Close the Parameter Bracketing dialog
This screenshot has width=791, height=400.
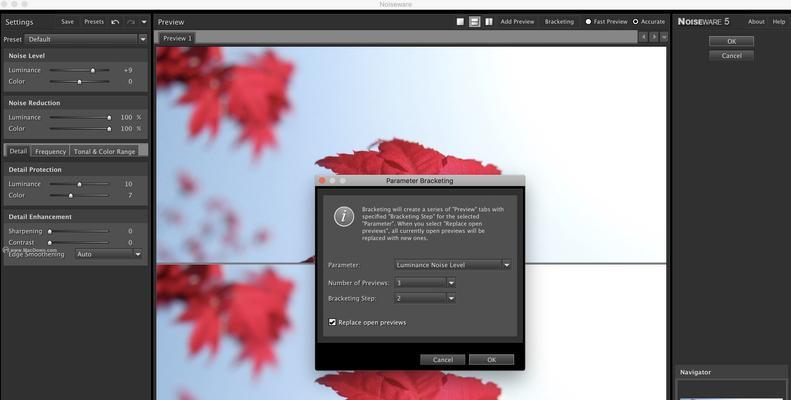pos(322,181)
